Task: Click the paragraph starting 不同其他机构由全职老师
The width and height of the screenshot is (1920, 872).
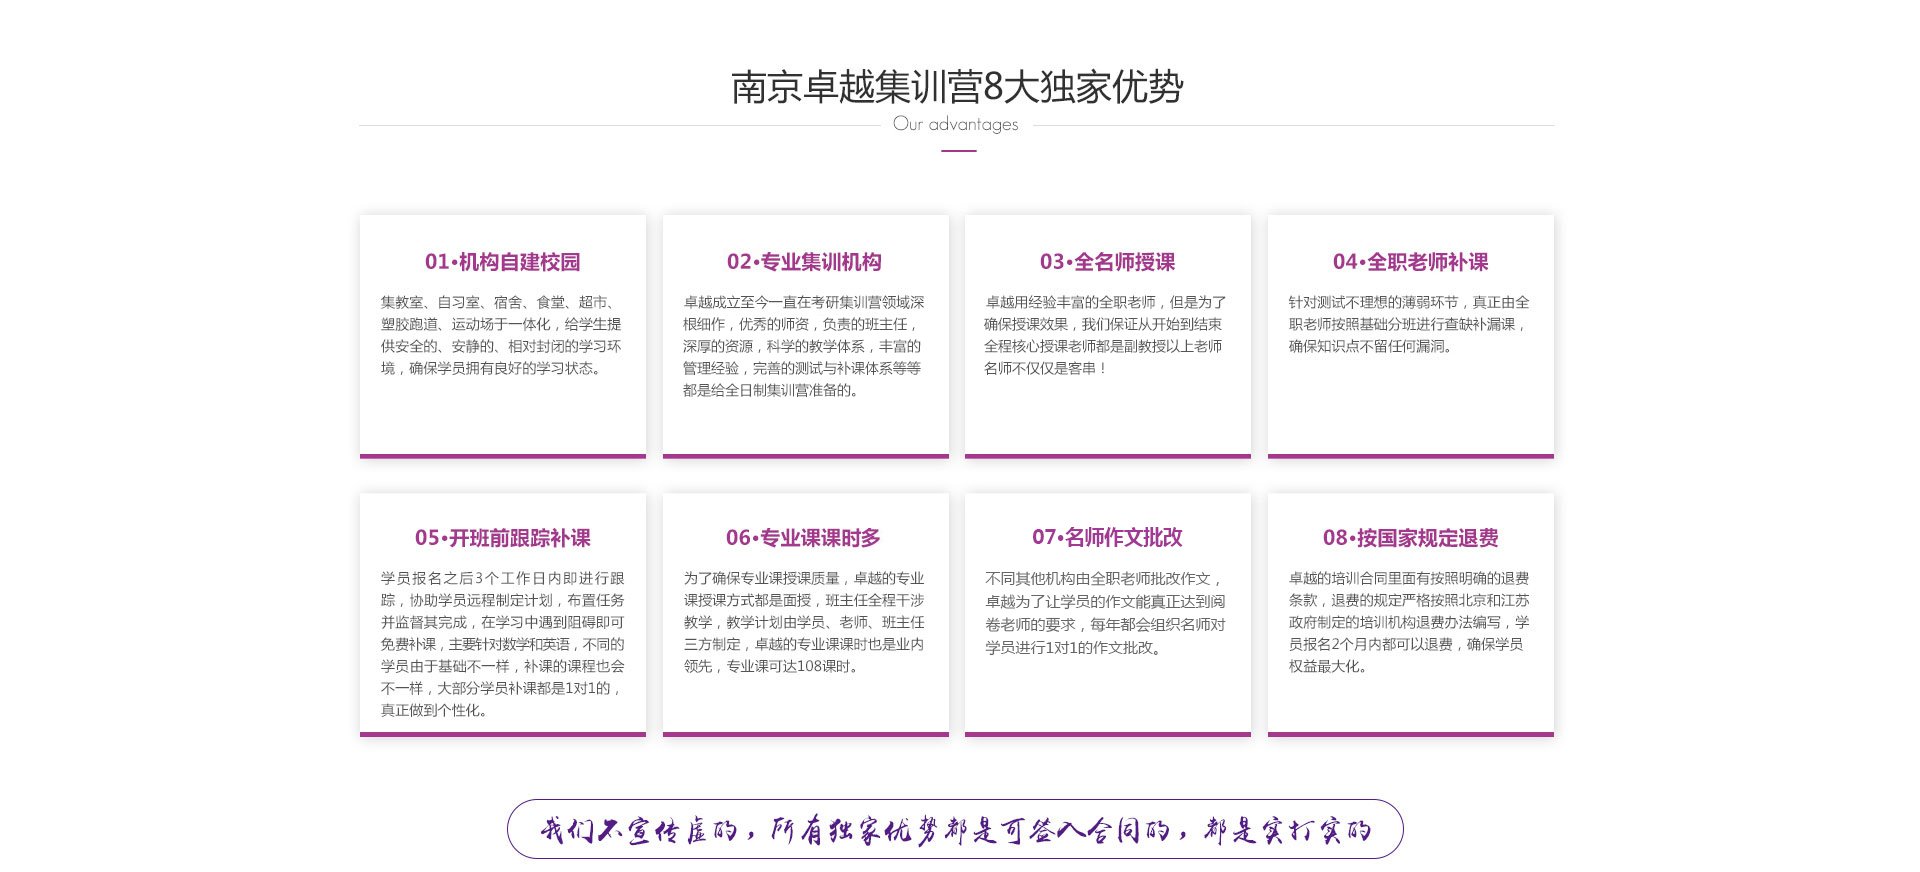Action: click(1106, 613)
